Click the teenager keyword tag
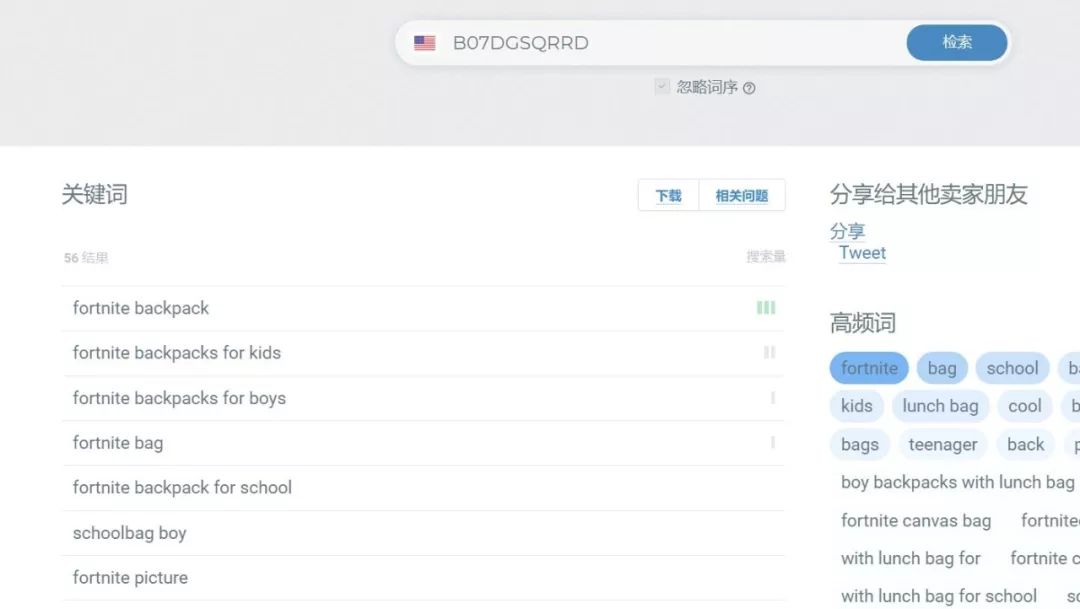Image resolution: width=1080 pixels, height=609 pixels. (942, 444)
